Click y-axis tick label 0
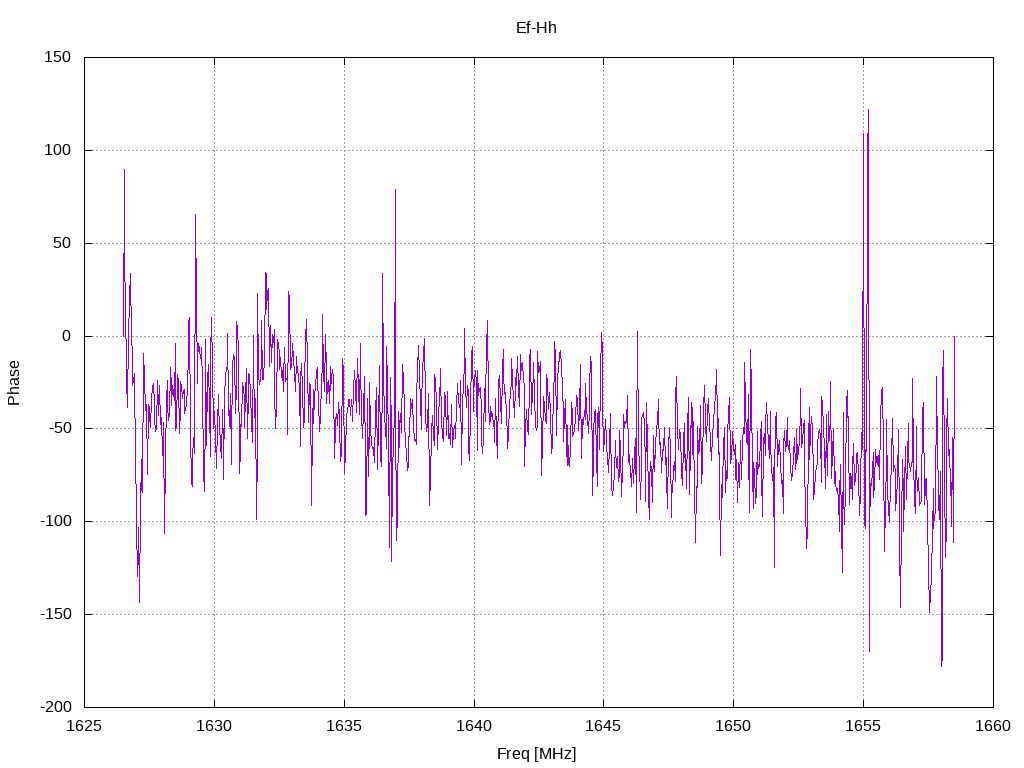This screenshot has height=768, width=1024. coord(67,336)
